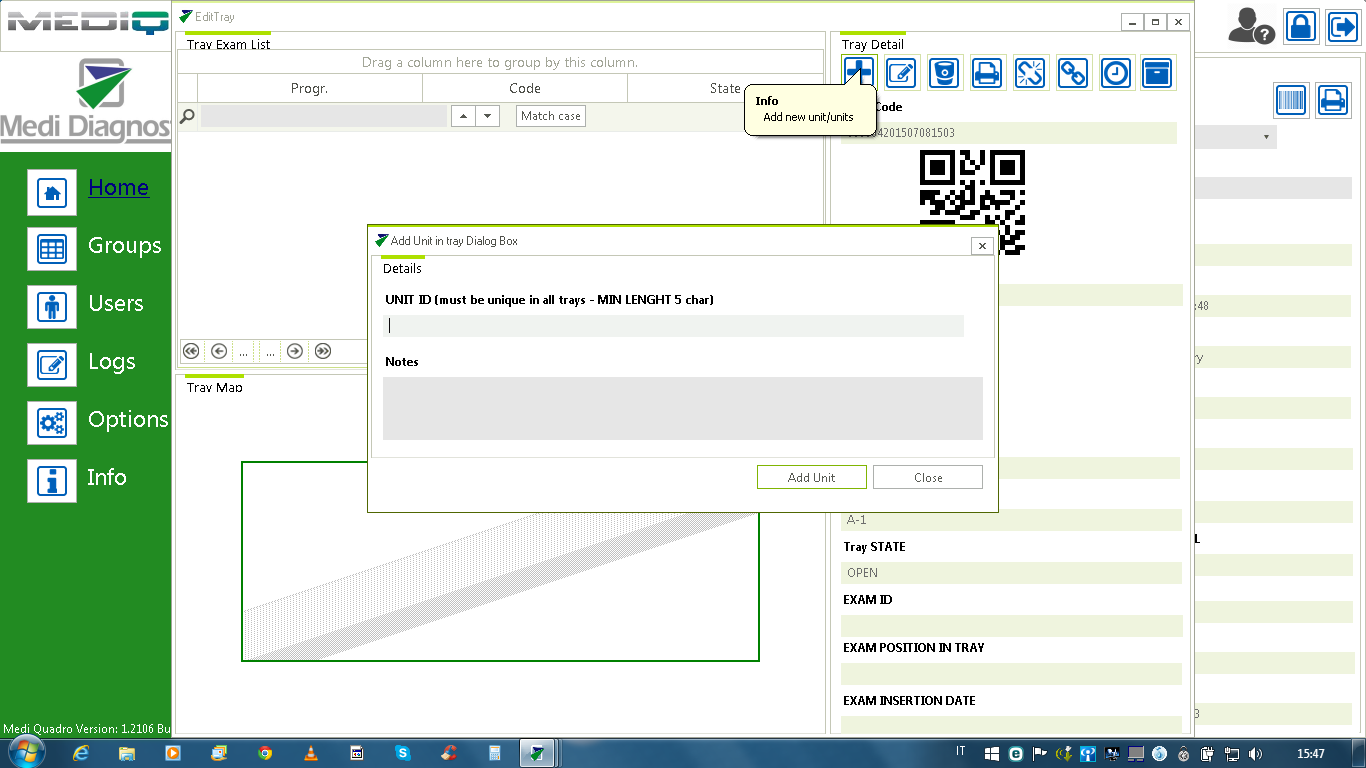The image size is (1366, 768).
Task: Open Info menu item text
Action: pyautogui.click(x=107, y=478)
